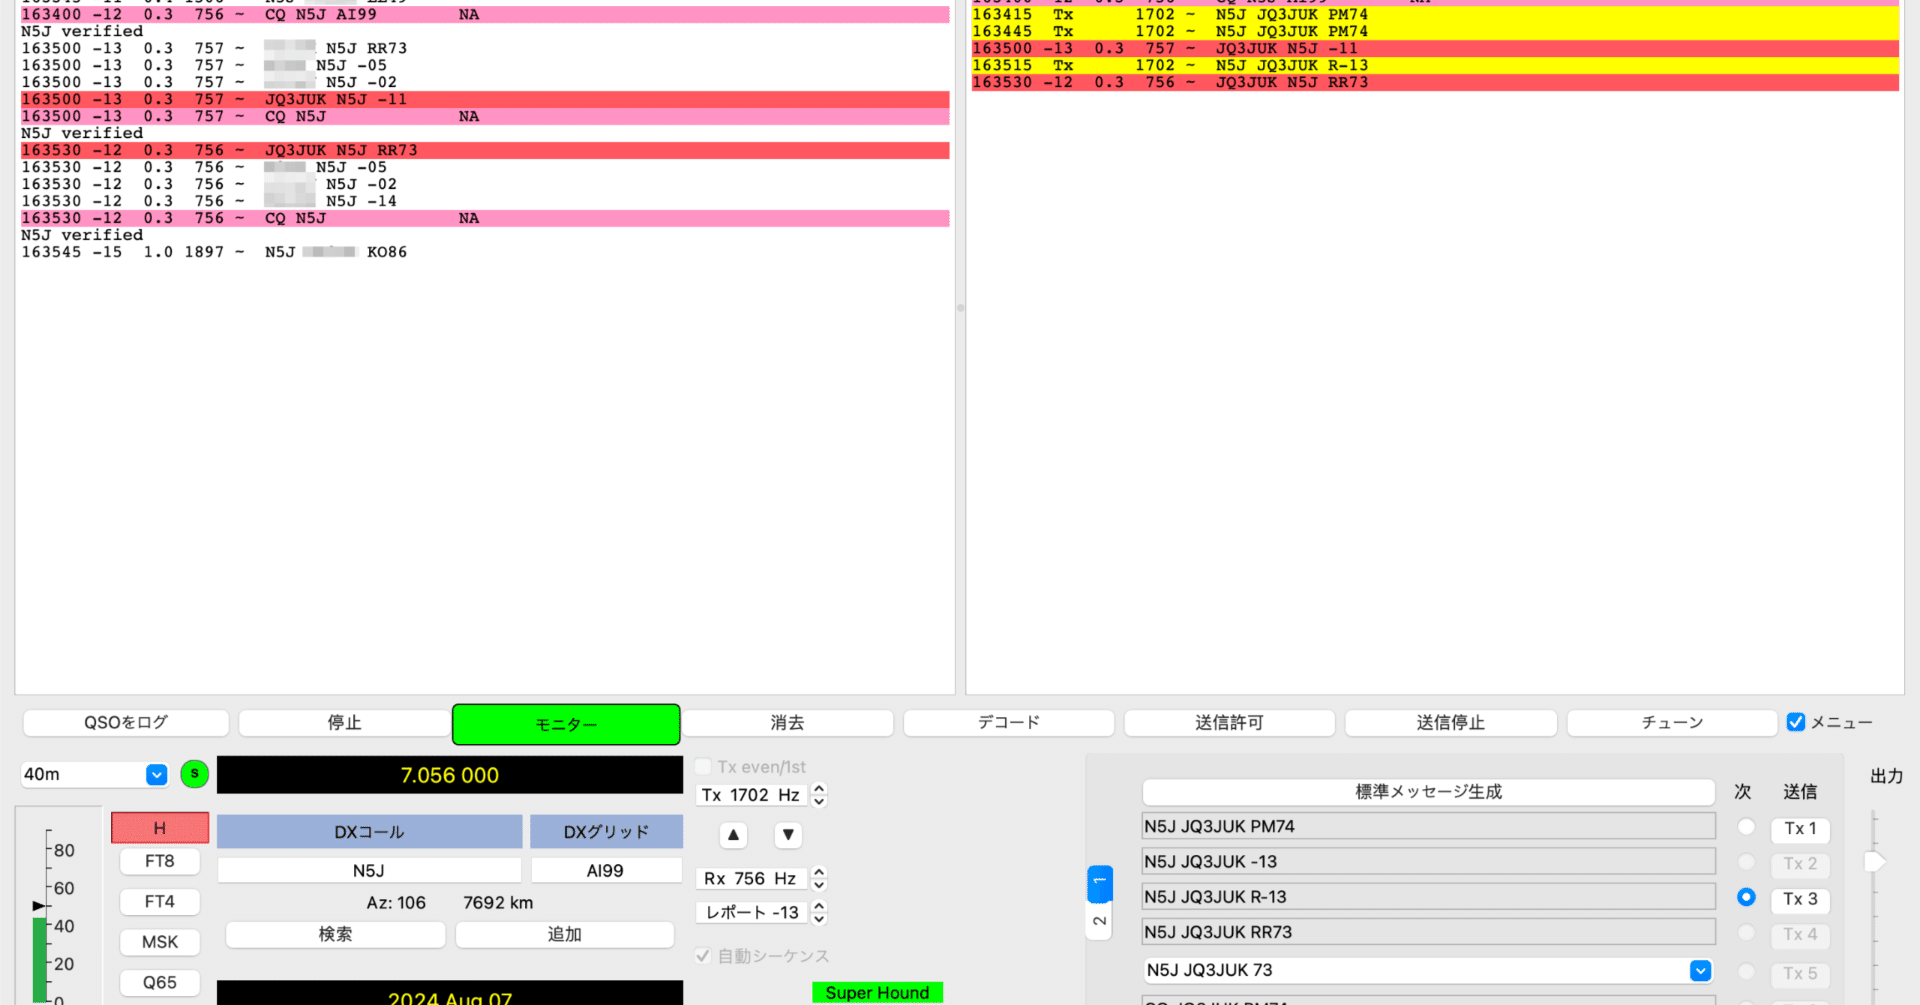This screenshot has height=1005, width=1920.
Task: Uncheck the メニュー checkbox
Action: click(x=1797, y=722)
